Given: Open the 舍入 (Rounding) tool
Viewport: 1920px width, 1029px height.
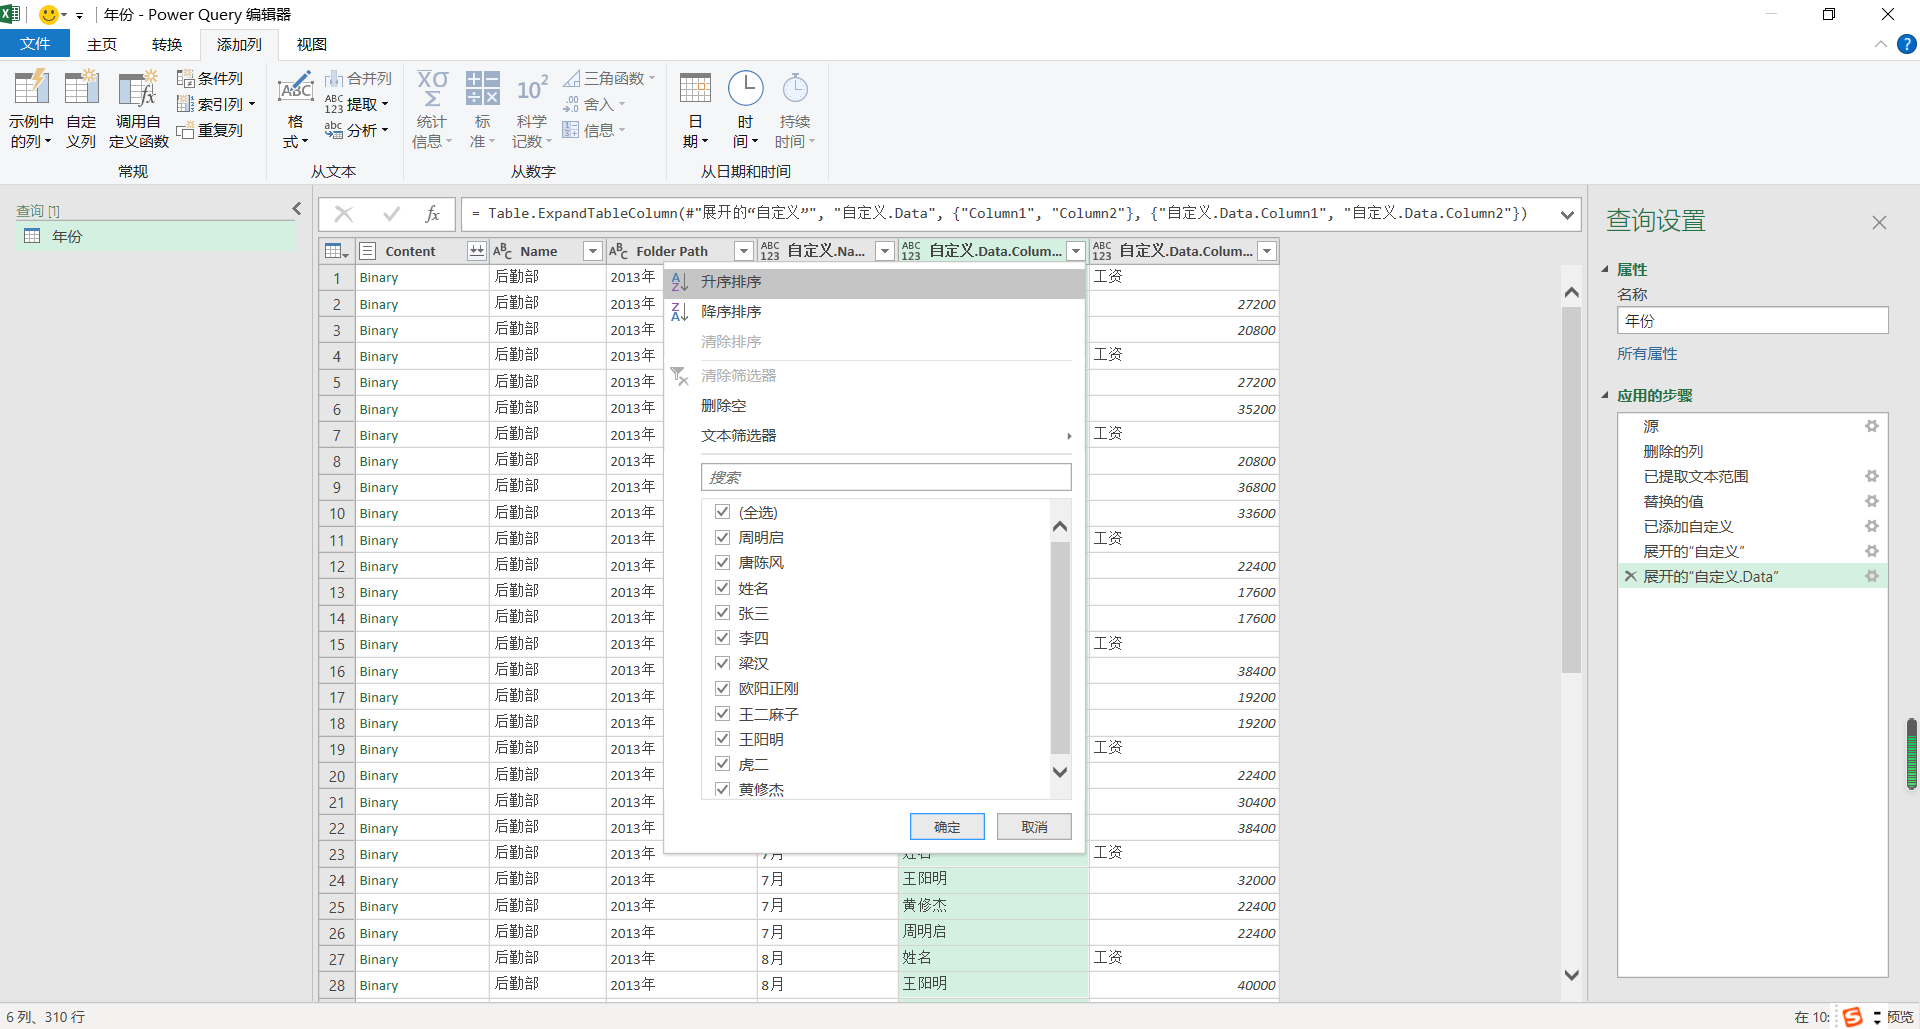Looking at the screenshot, I should coord(594,104).
